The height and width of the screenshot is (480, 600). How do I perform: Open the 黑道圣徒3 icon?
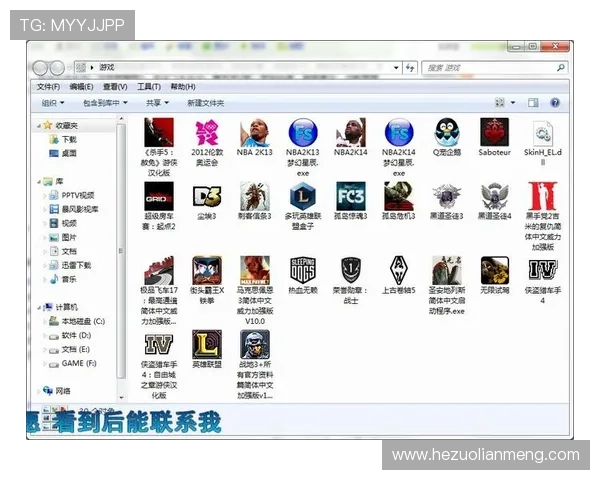[x=447, y=196]
